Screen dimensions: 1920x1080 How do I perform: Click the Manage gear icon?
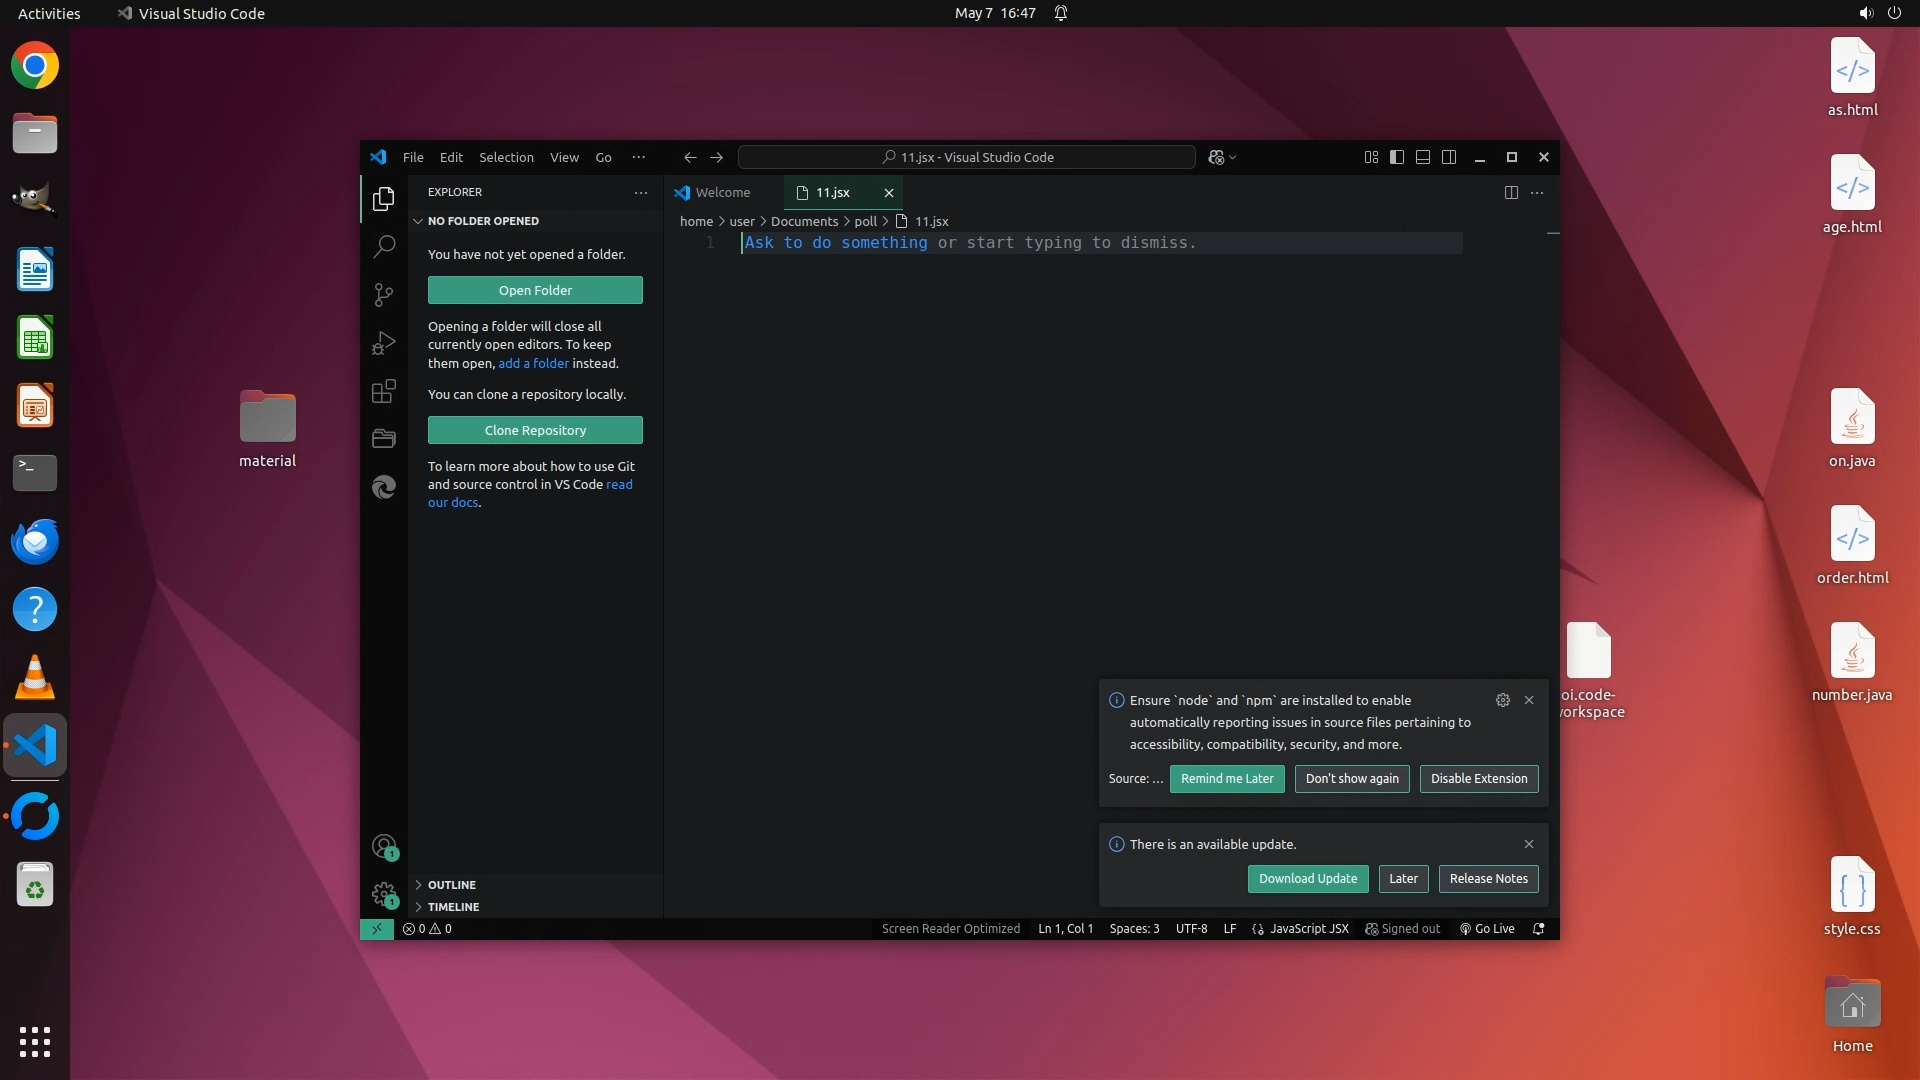[x=384, y=894]
